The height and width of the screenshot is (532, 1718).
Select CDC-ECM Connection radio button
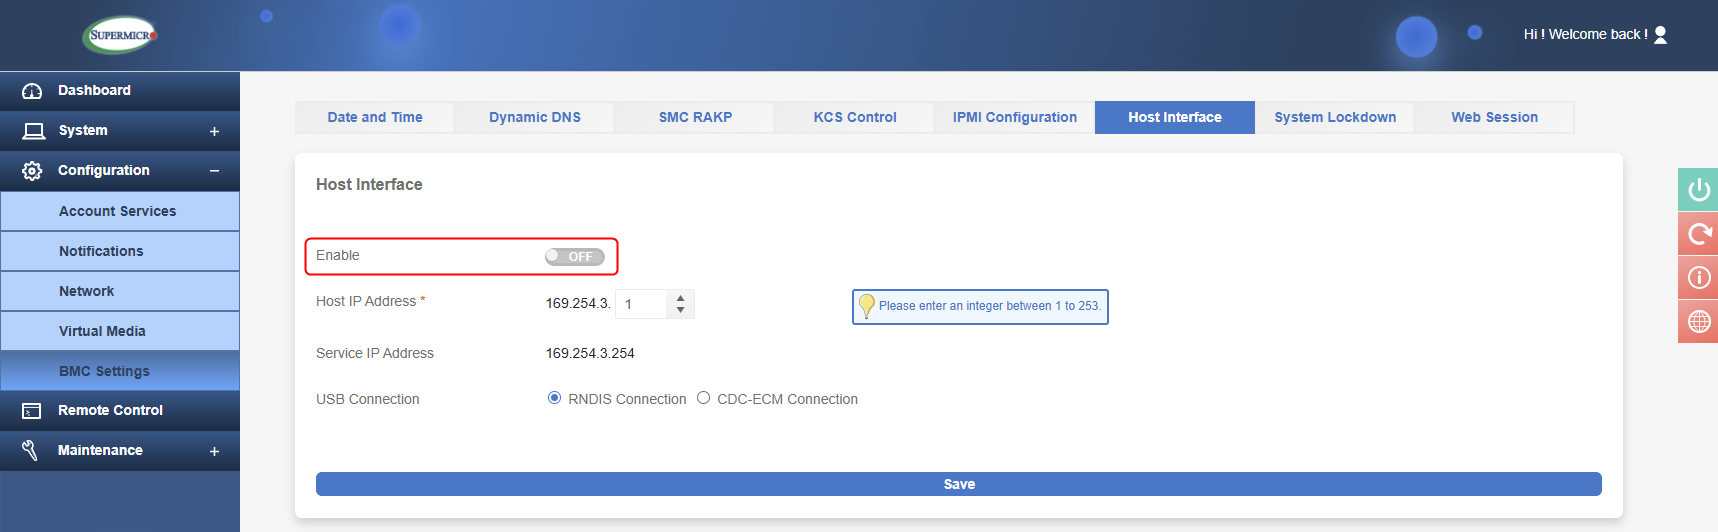tap(704, 398)
